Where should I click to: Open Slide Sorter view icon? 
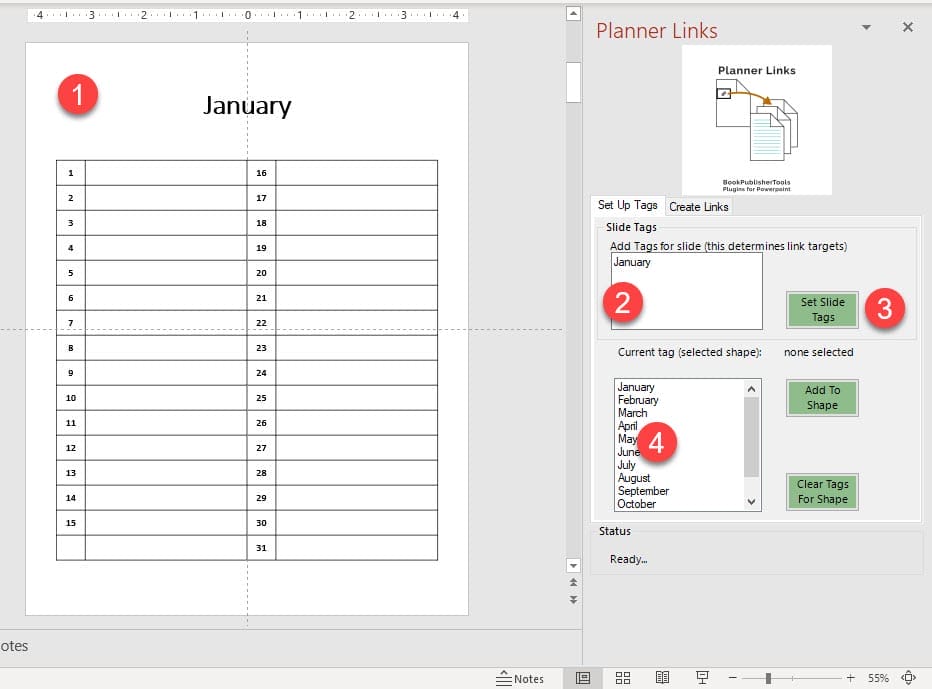pos(623,678)
